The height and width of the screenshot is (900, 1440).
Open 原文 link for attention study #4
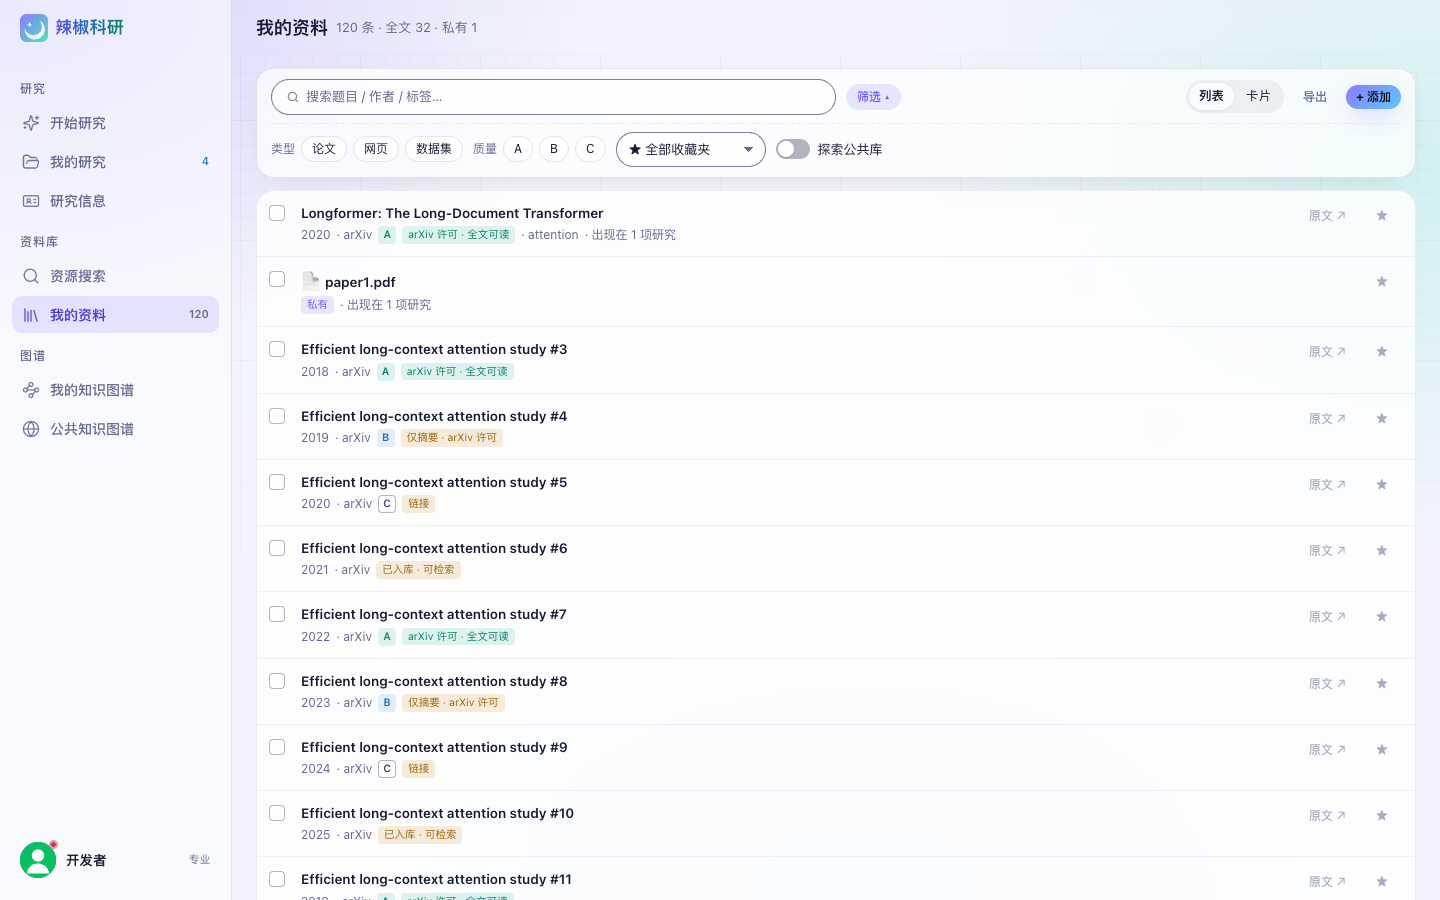click(x=1327, y=419)
